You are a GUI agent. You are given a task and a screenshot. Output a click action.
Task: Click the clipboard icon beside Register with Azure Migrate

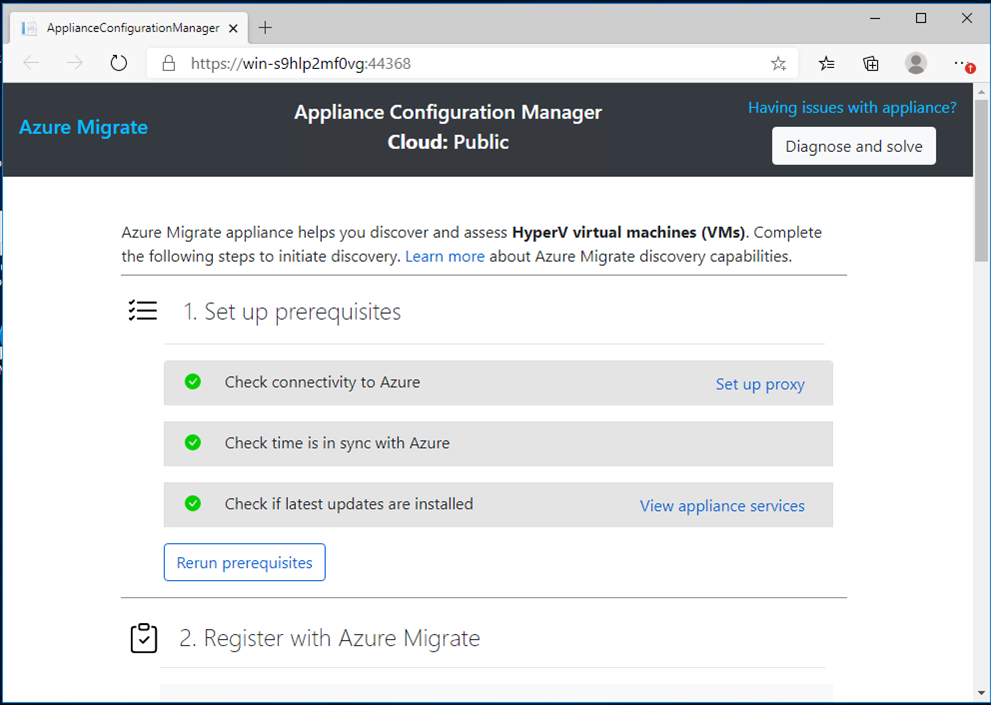(143, 637)
